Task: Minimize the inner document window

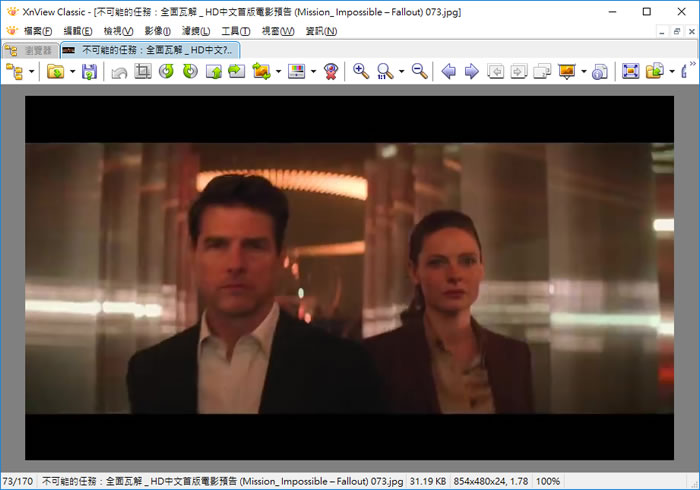Action: tap(662, 32)
